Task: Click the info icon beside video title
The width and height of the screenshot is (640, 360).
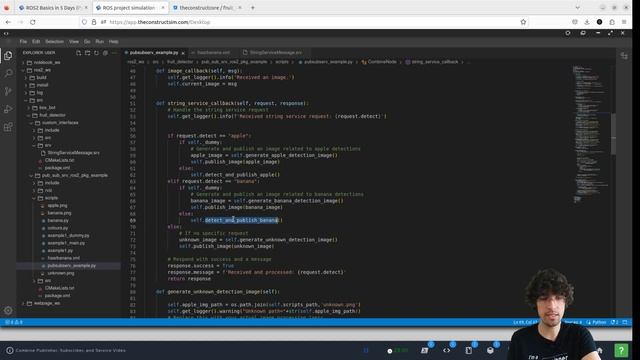Action: 10,350
